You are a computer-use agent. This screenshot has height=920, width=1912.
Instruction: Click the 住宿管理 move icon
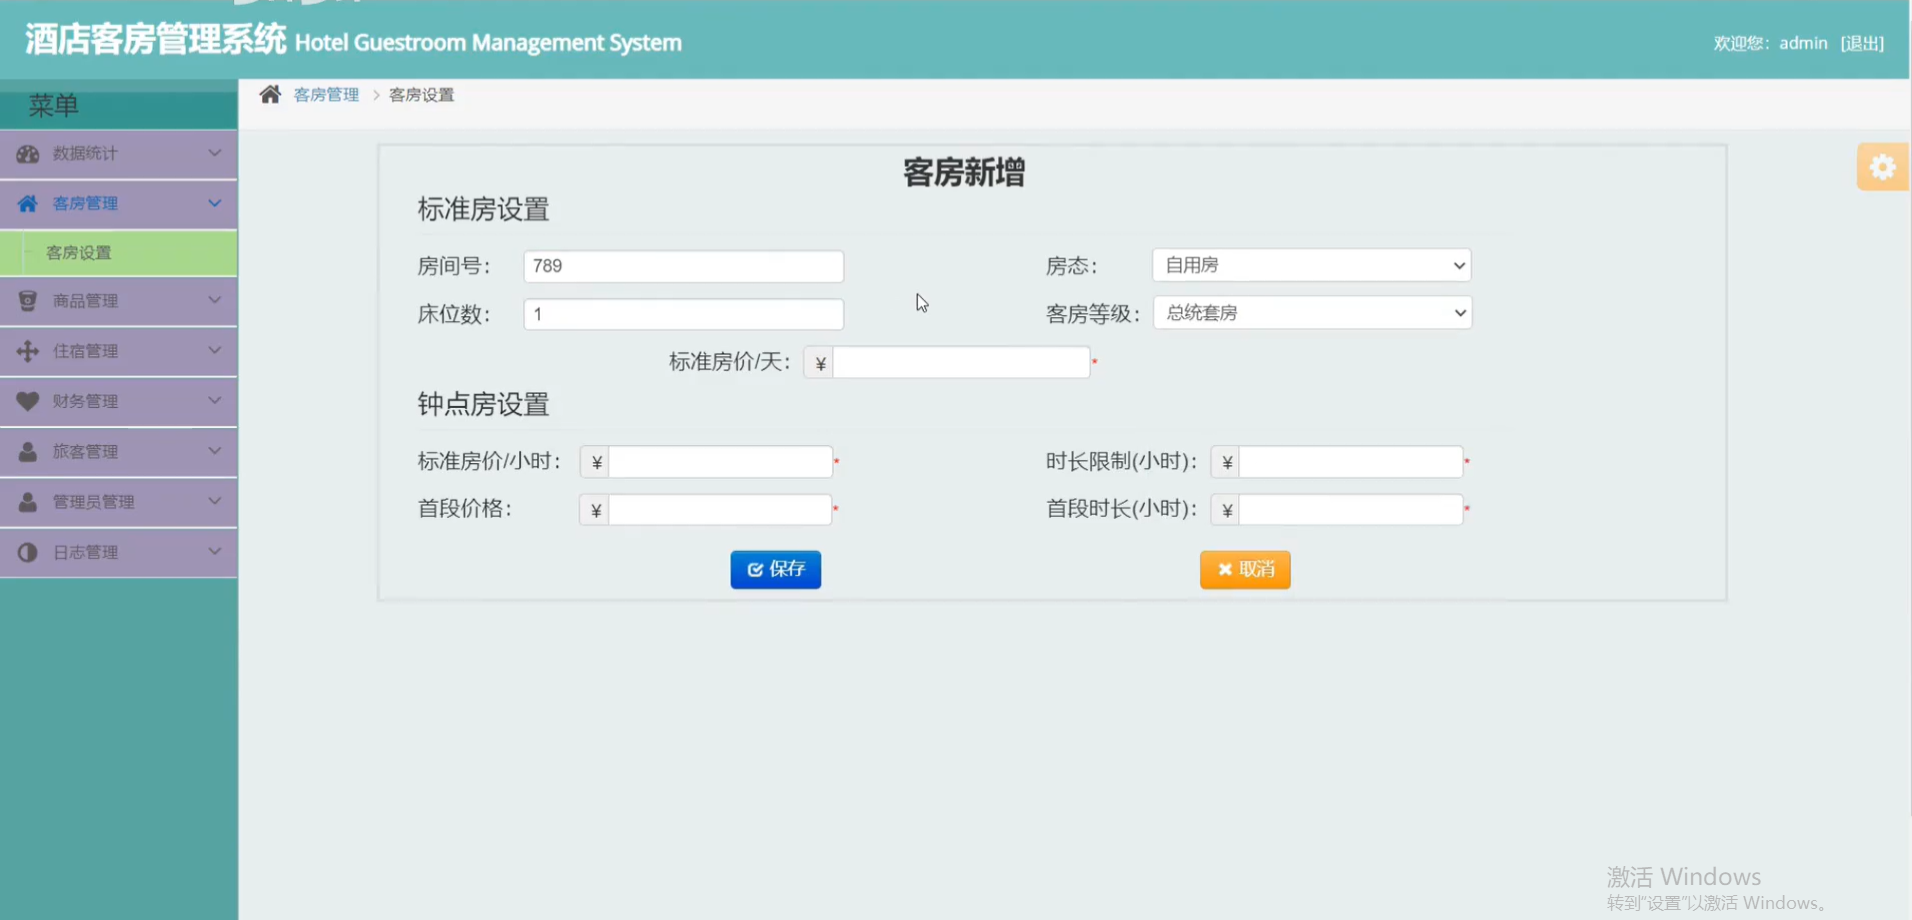click(x=28, y=351)
